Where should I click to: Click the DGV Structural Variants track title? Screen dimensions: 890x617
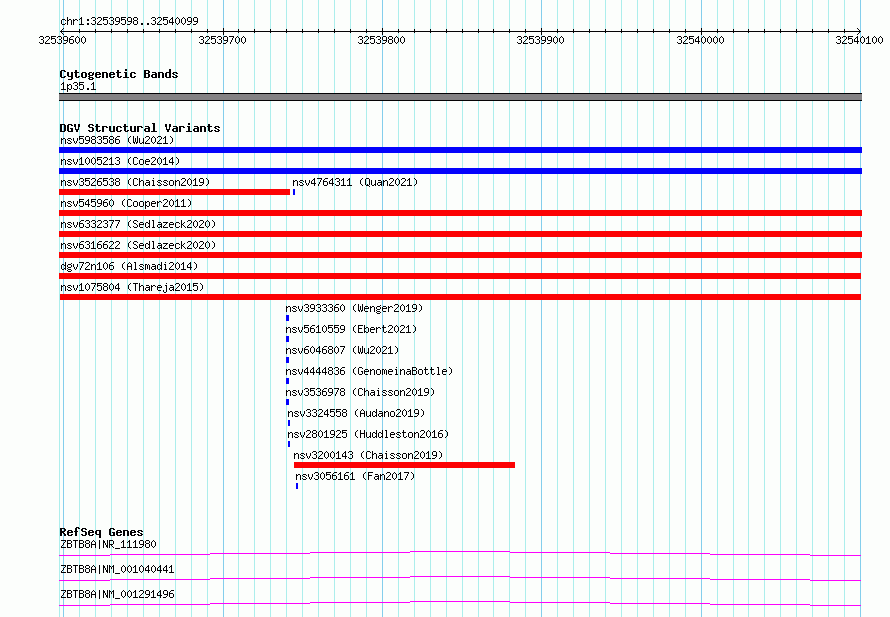coord(140,128)
